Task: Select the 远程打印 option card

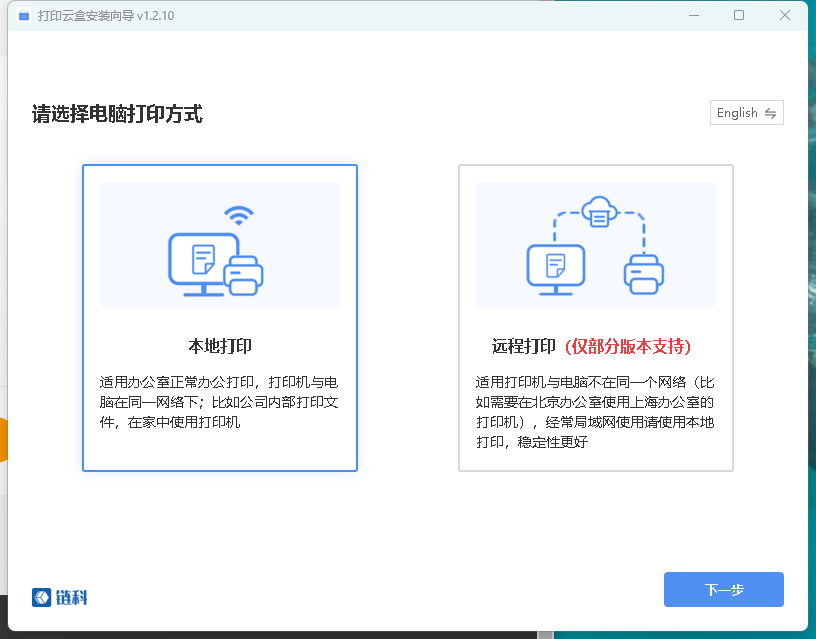Action: pyautogui.click(x=595, y=317)
